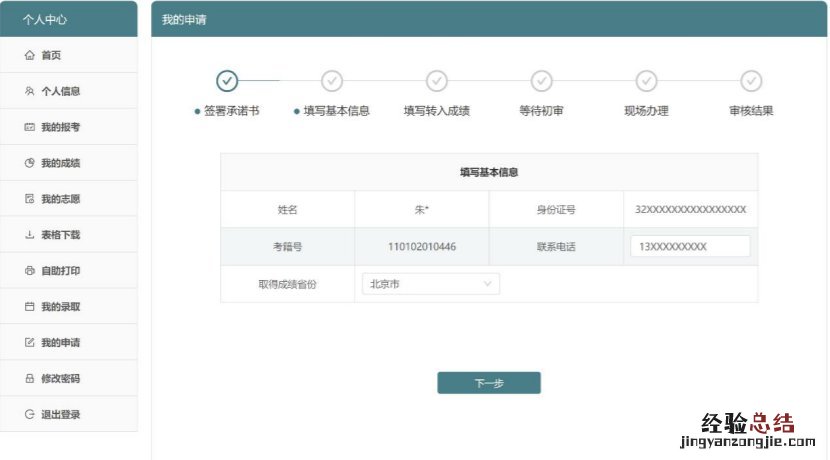Click the pie chart icon beside 我的成绩
Viewport: 830px width, 460px height.
(29, 163)
